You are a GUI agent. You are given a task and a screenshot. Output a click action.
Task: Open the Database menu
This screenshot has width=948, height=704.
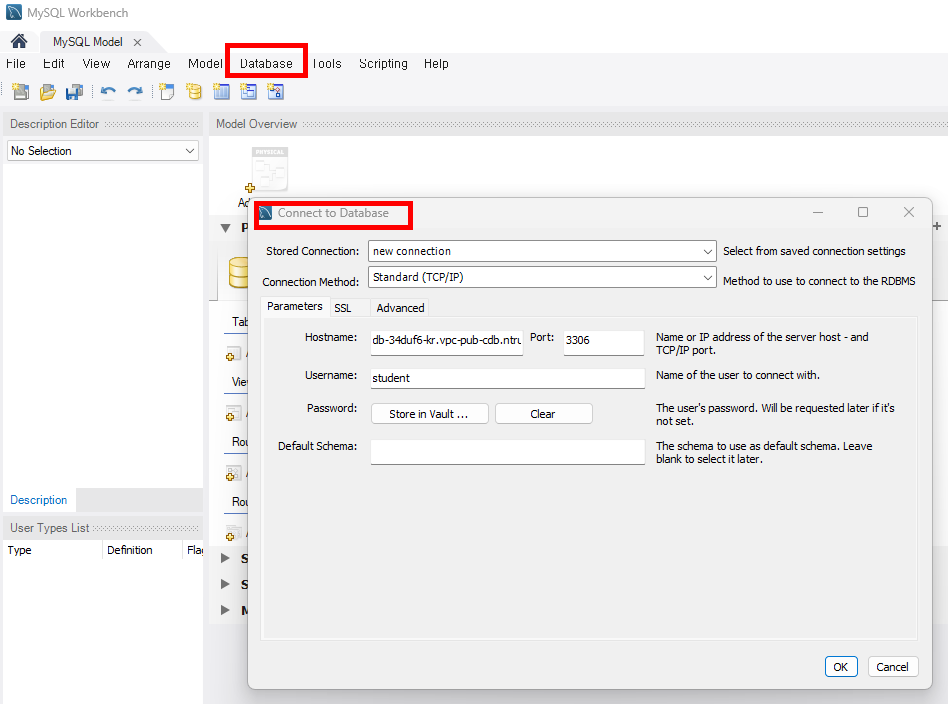266,64
